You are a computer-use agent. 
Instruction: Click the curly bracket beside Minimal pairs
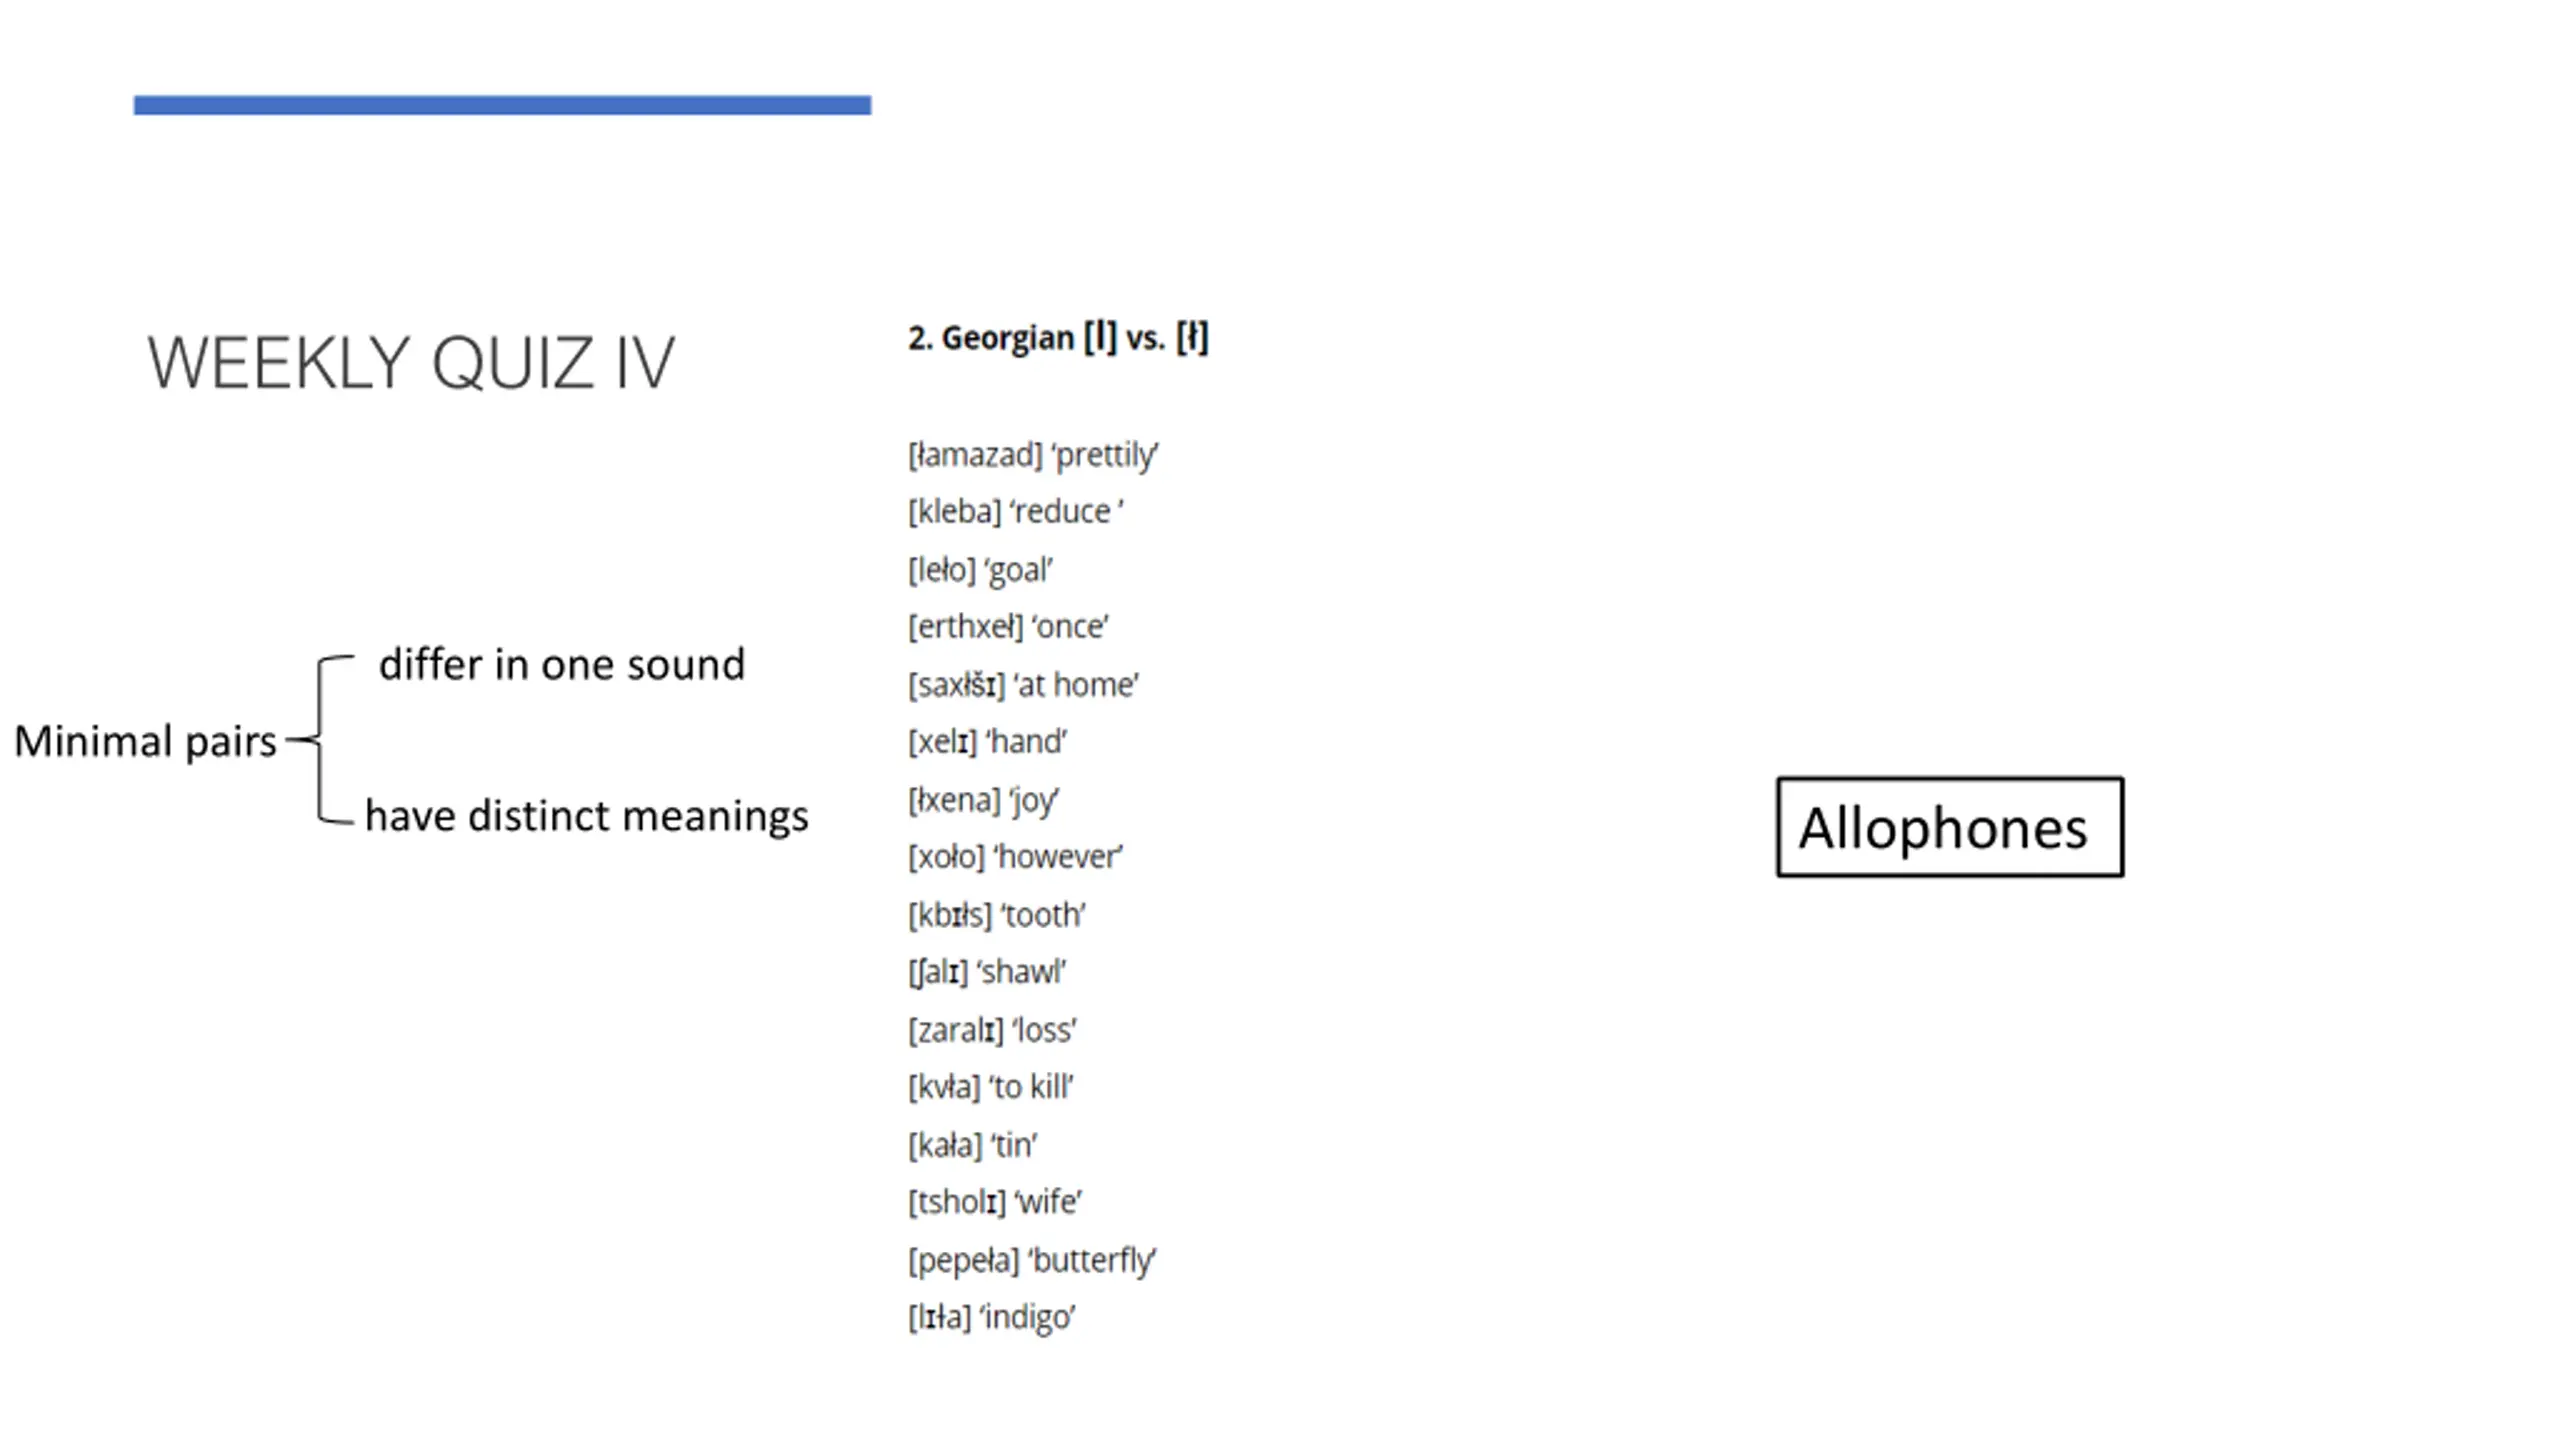click(320, 740)
